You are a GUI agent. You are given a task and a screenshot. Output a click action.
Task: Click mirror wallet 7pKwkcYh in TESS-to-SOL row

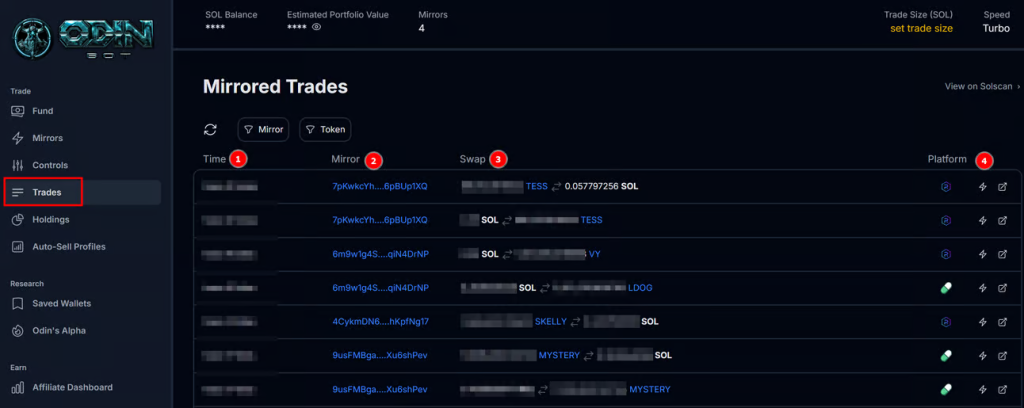click(379, 187)
